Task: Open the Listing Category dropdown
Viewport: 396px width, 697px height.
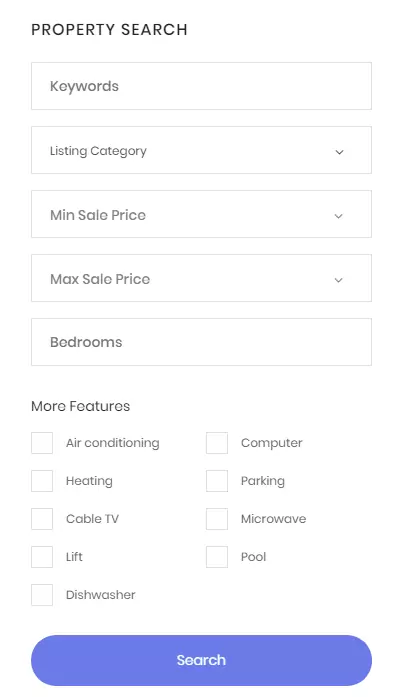Action: coord(201,150)
